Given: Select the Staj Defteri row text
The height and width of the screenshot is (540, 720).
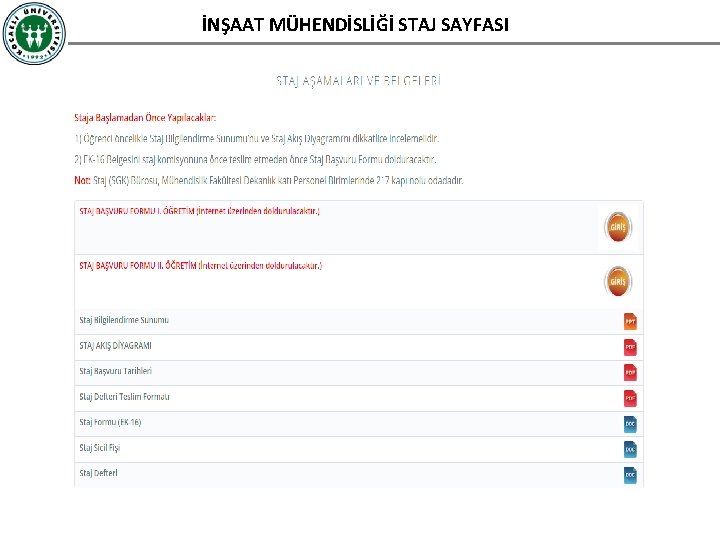Looking at the screenshot, I should pyautogui.click(x=98, y=473).
